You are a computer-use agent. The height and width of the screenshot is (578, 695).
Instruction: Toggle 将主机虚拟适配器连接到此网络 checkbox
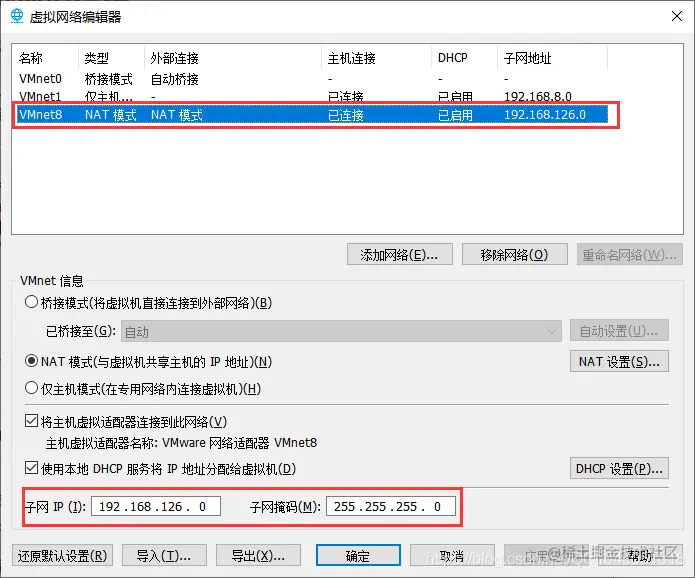tap(31, 421)
